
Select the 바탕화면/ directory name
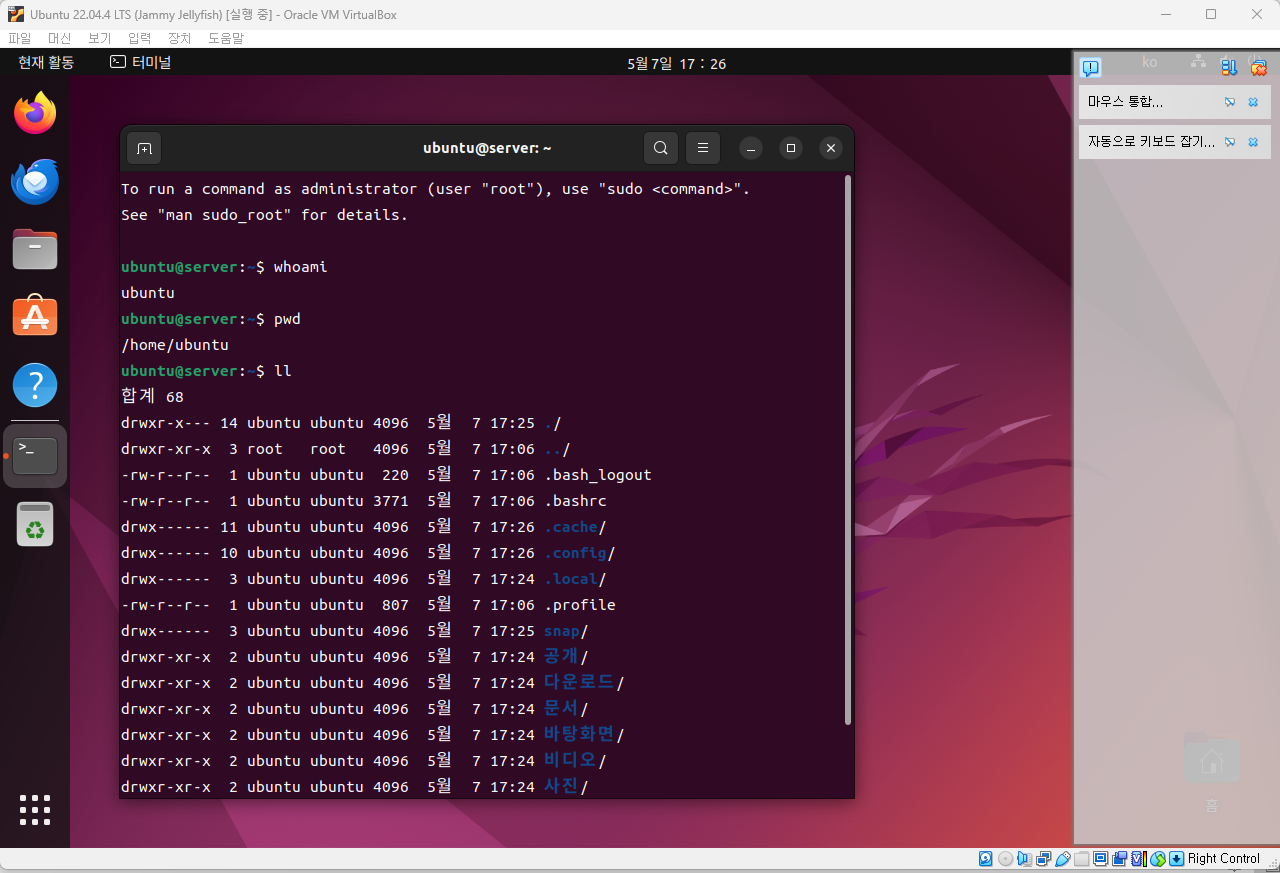(584, 735)
